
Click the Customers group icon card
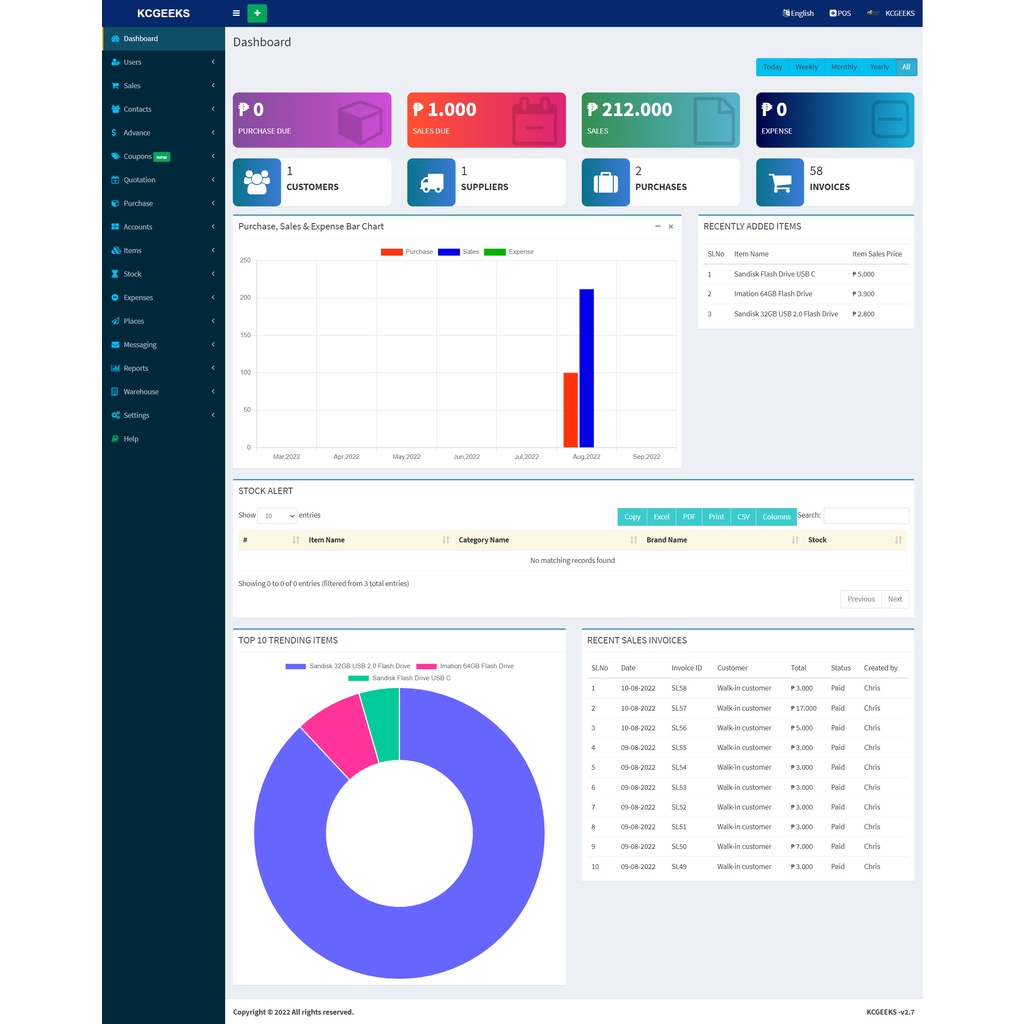257,181
